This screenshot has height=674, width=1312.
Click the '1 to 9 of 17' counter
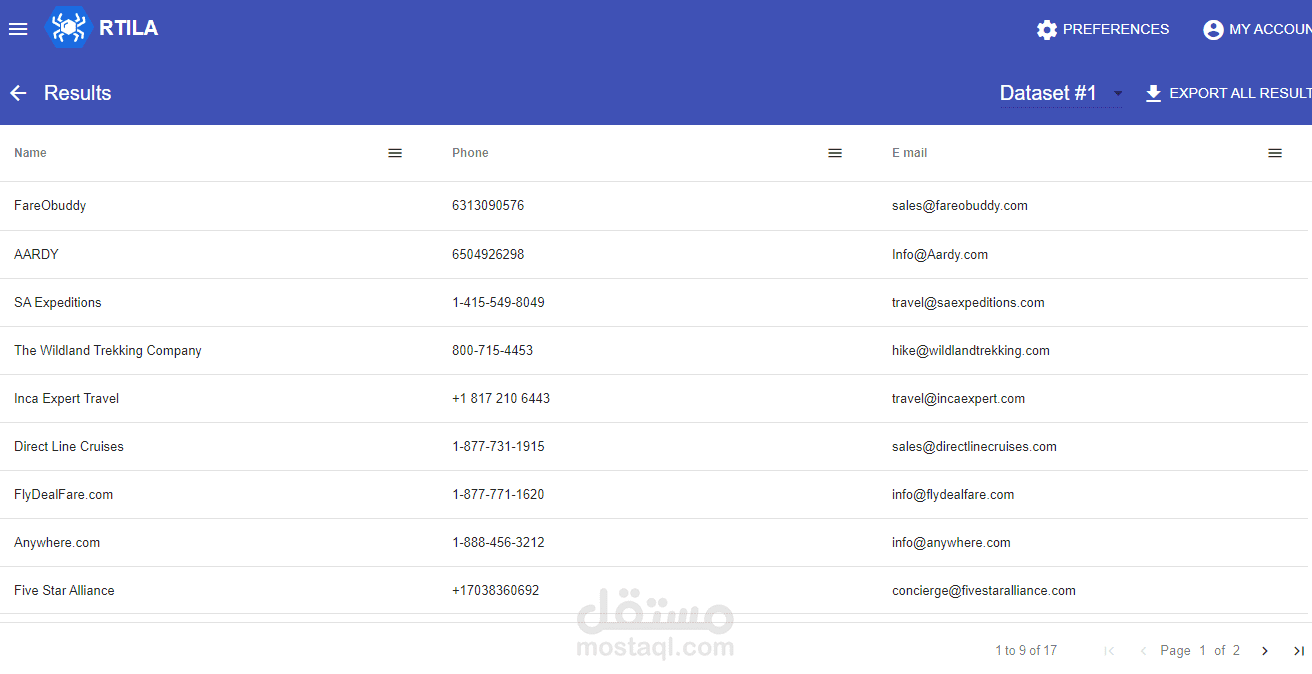pos(1026,651)
